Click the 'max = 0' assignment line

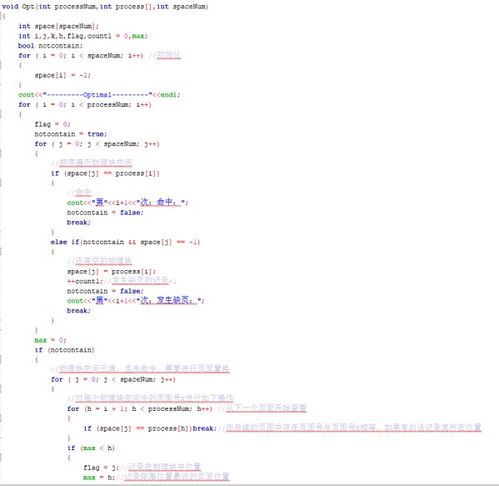(50, 340)
